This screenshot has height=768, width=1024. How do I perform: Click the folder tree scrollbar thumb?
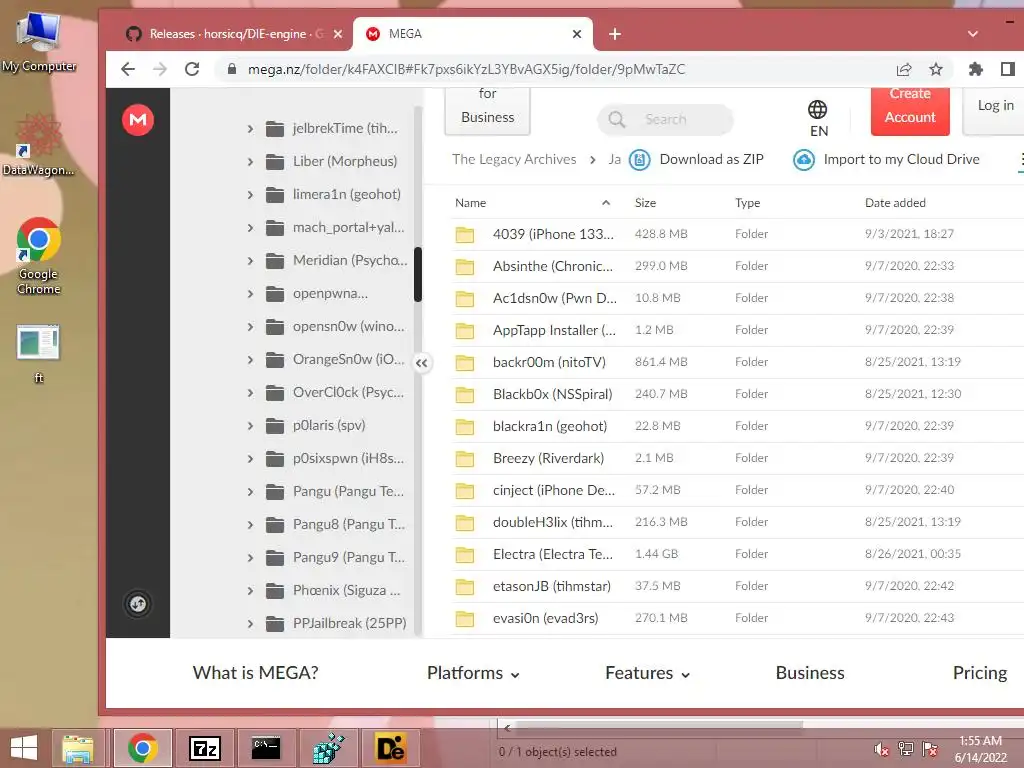tap(418, 274)
